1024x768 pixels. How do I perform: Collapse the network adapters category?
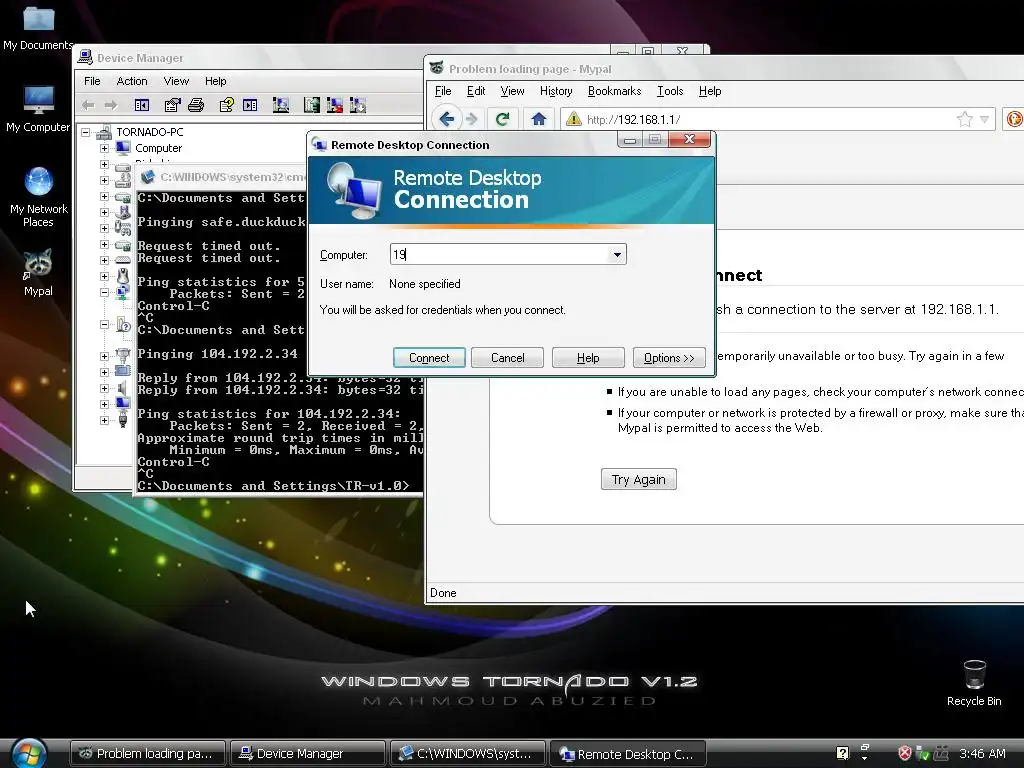pyautogui.click(x=104, y=293)
